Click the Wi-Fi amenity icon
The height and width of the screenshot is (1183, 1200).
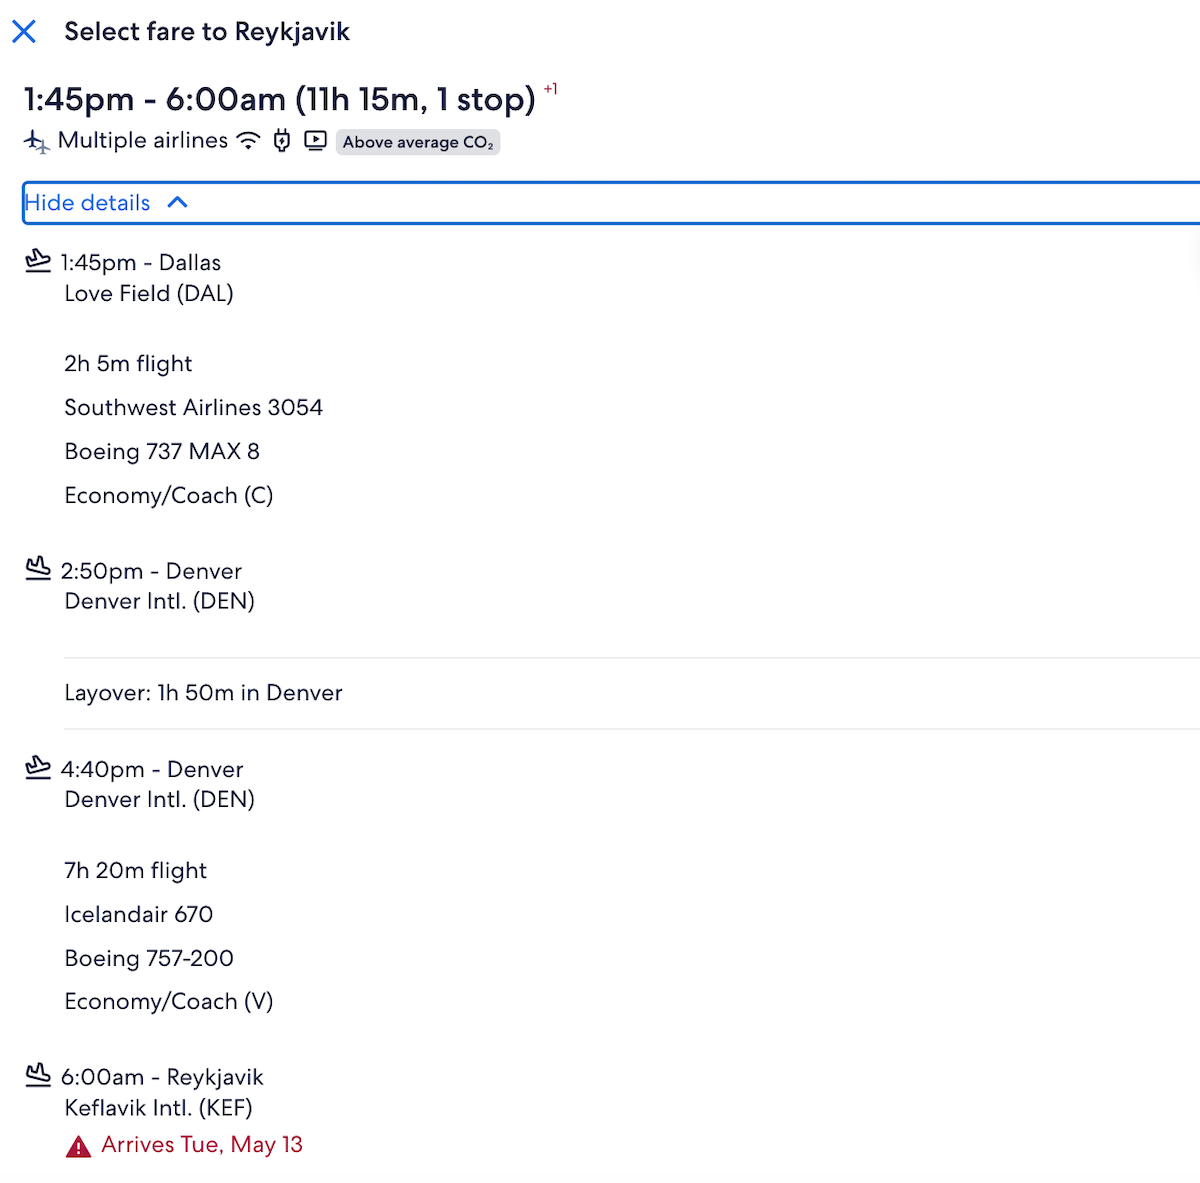tap(248, 141)
